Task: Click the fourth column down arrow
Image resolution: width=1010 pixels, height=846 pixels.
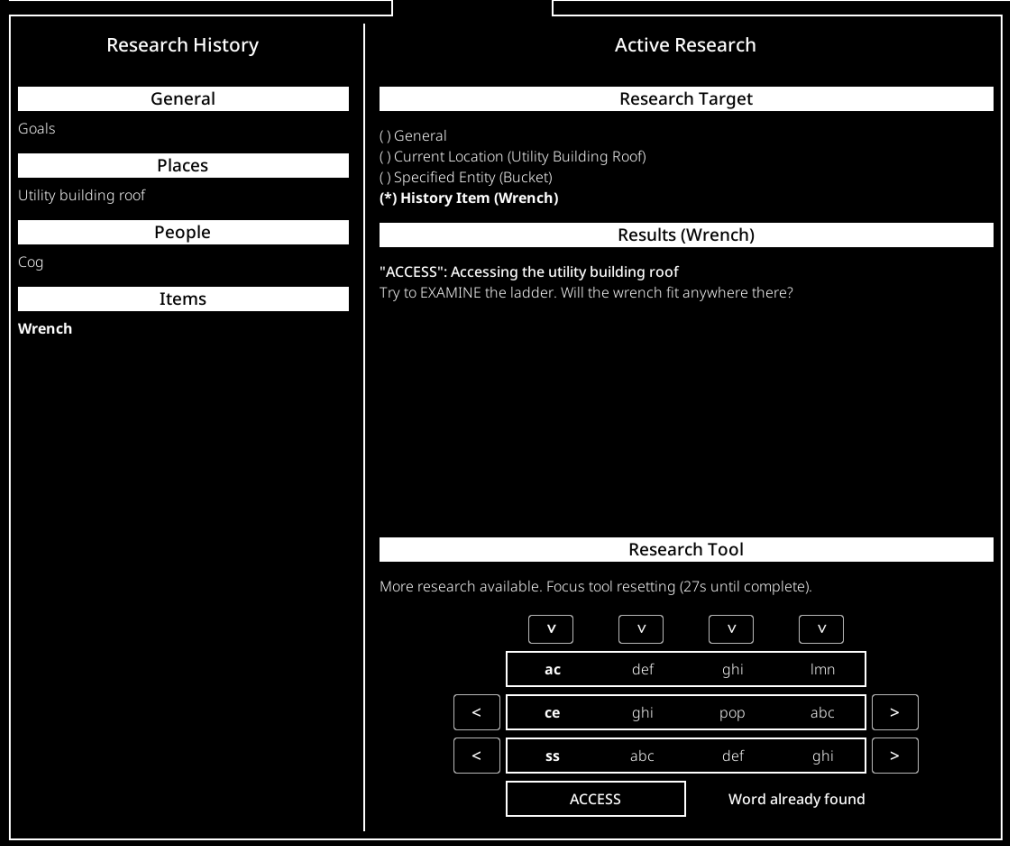Action: [821, 629]
